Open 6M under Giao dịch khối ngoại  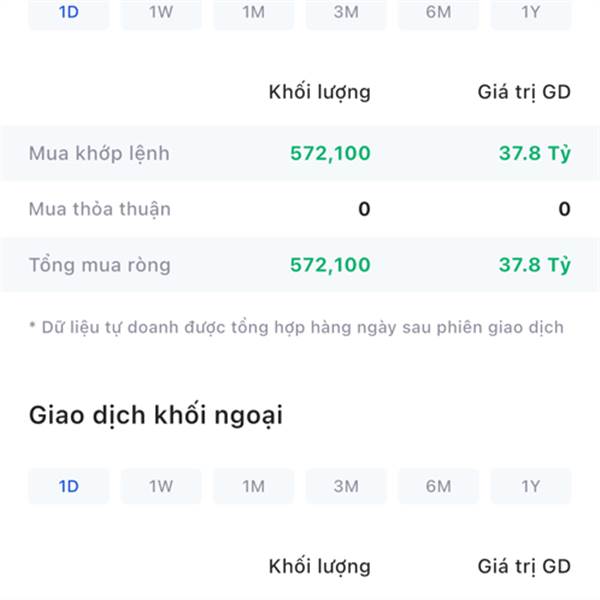click(439, 486)
